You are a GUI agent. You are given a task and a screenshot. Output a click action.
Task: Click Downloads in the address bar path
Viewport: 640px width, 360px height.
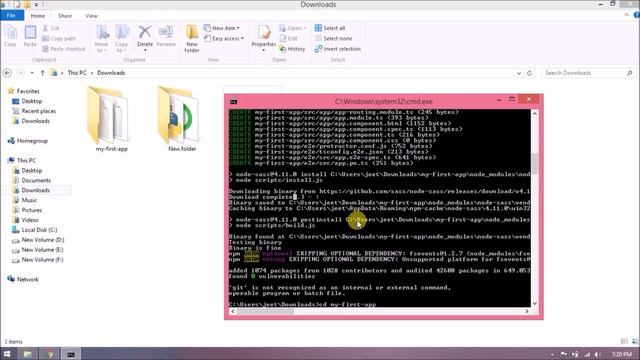(x=111, y=73)
